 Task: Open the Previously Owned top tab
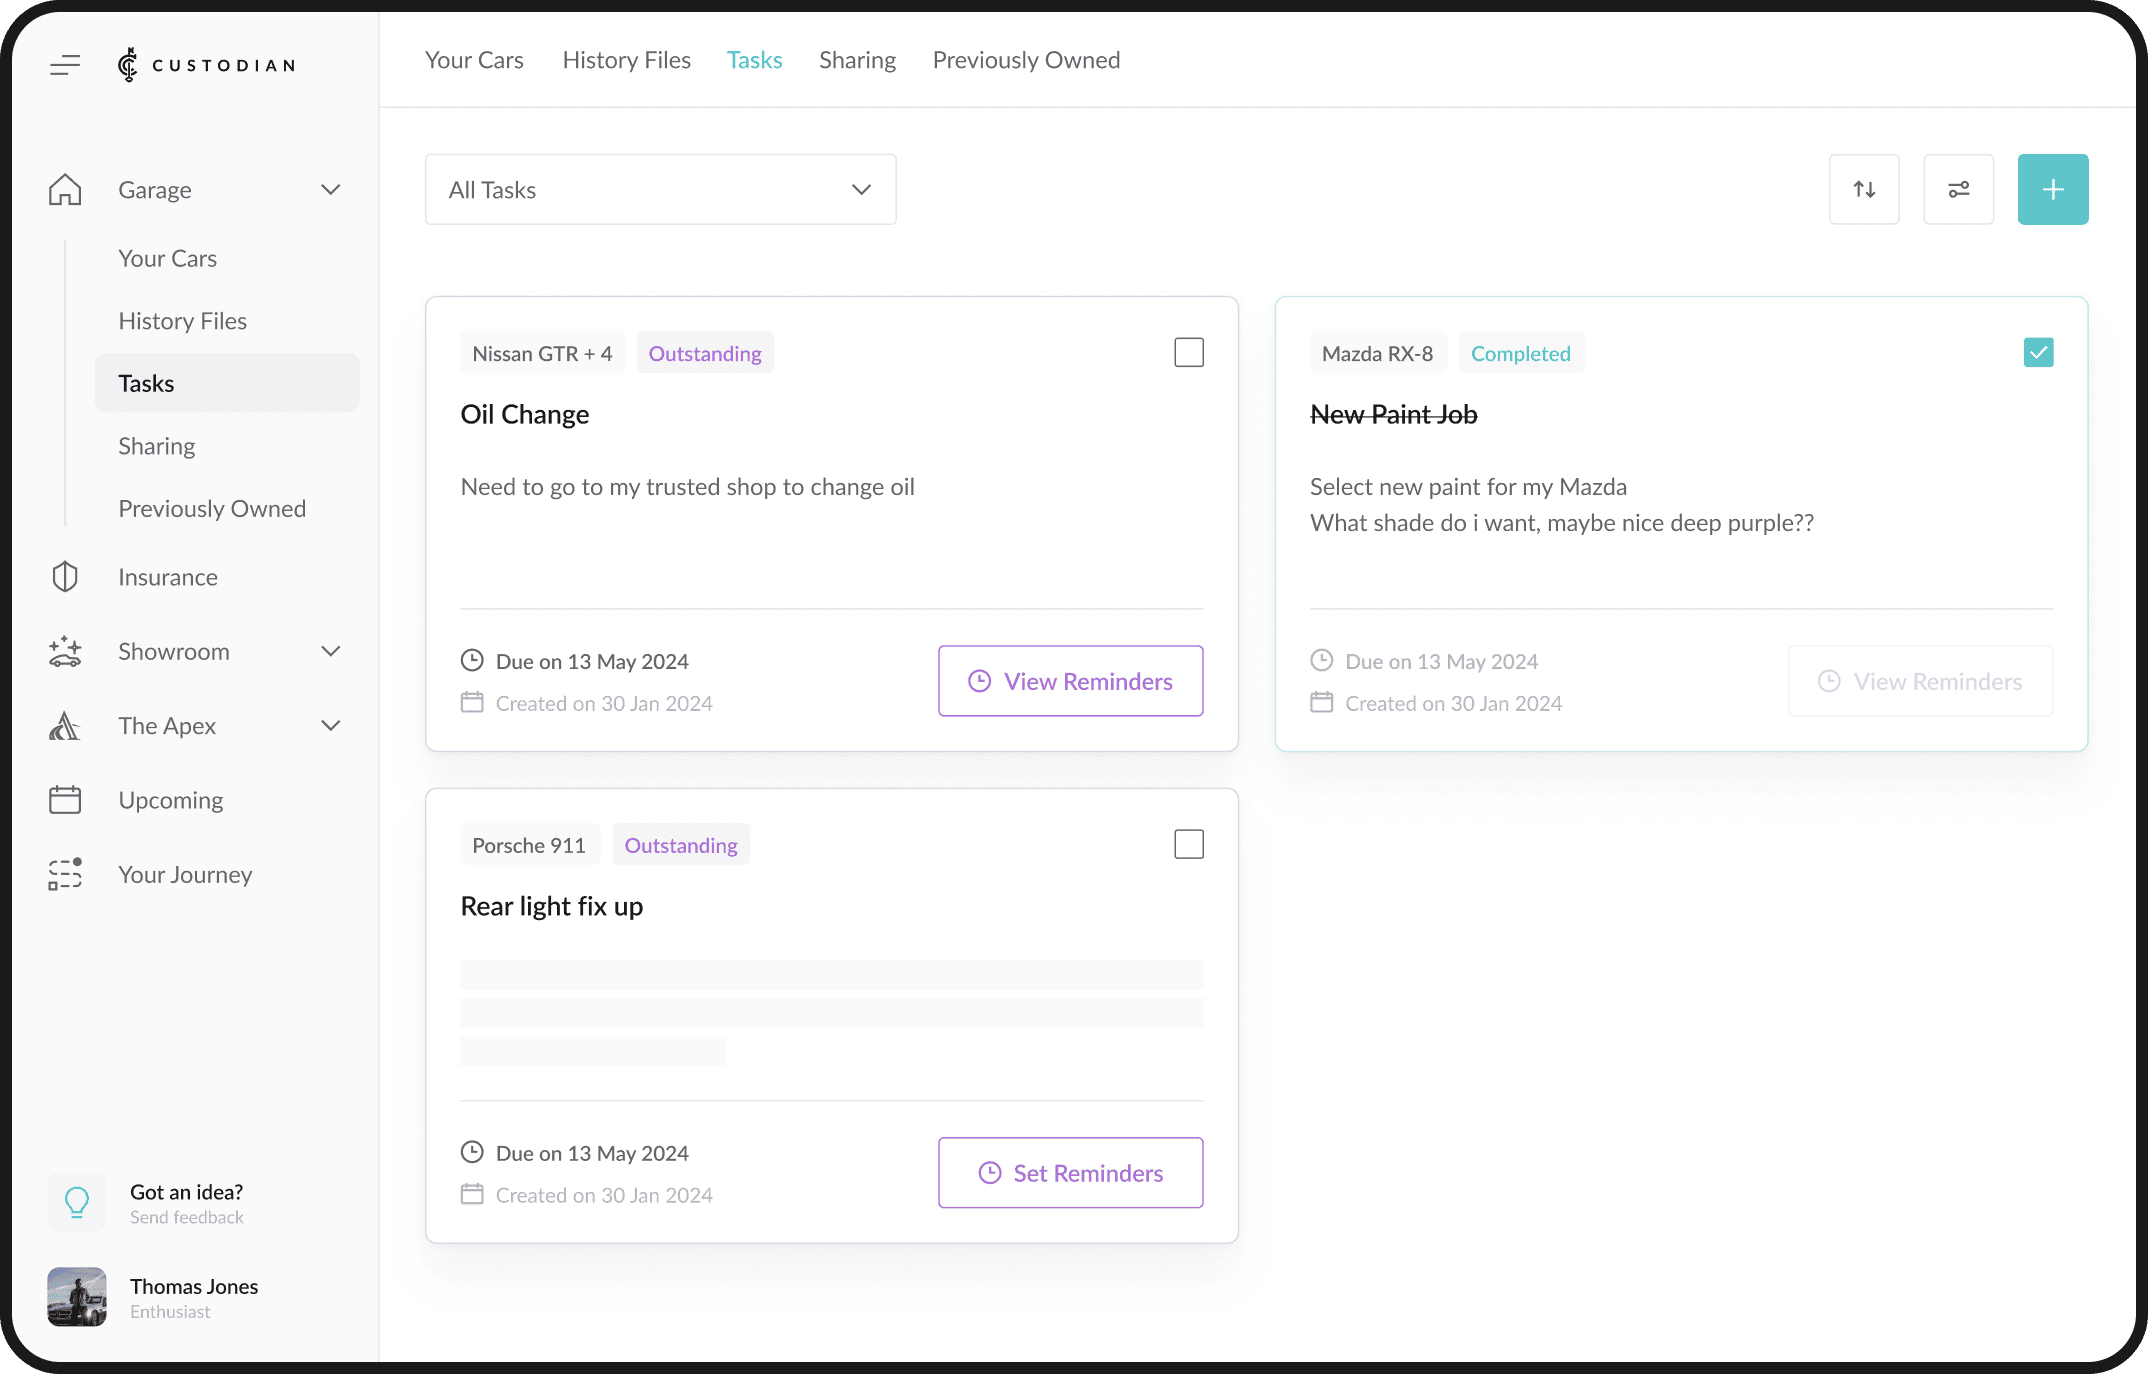tap(1026, 60)
